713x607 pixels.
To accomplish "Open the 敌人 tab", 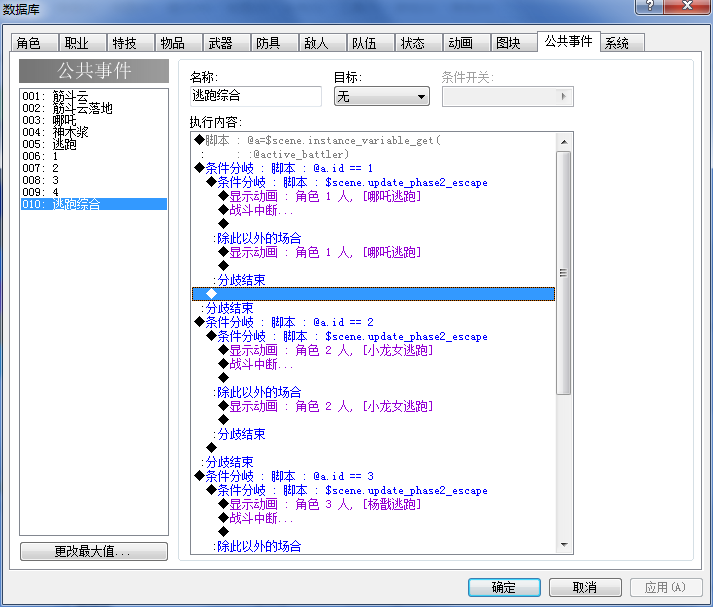I will coord(323,43).
